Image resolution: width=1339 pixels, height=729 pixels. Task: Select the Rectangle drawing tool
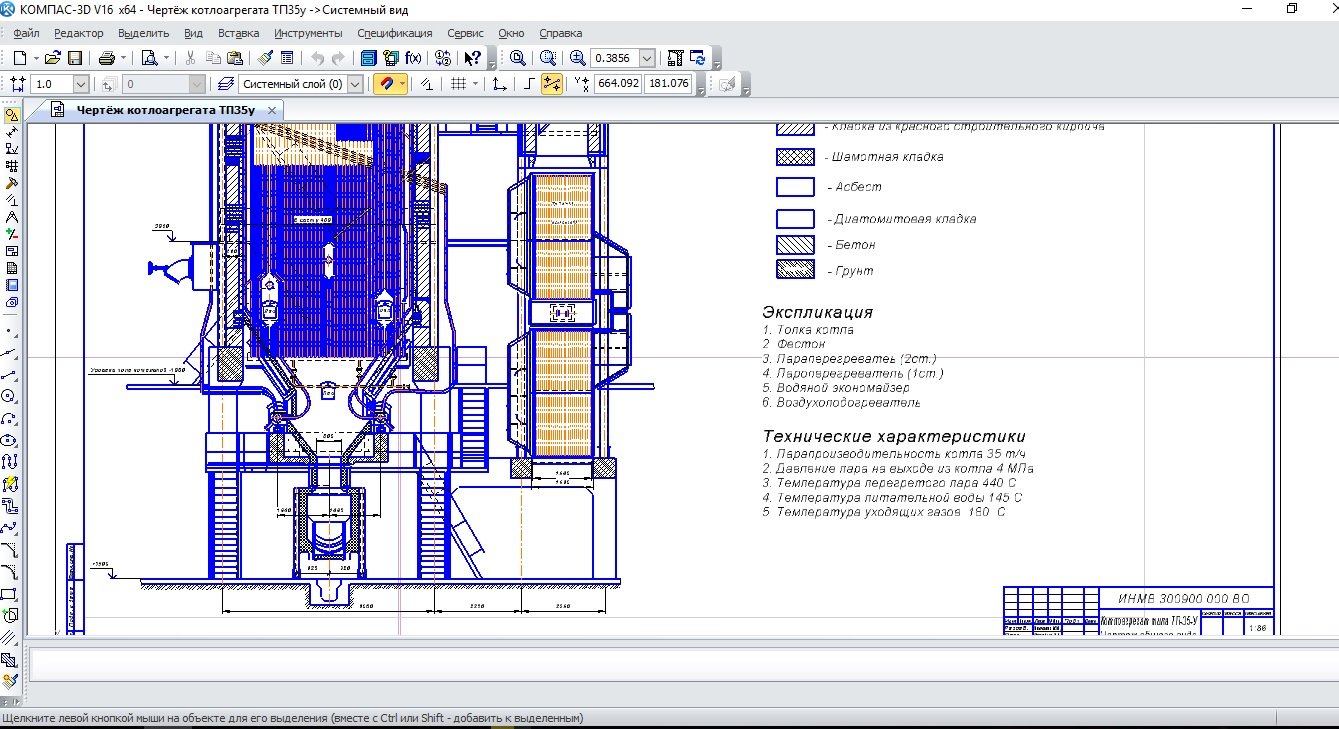pyautogui.click(x=11, y=594)
